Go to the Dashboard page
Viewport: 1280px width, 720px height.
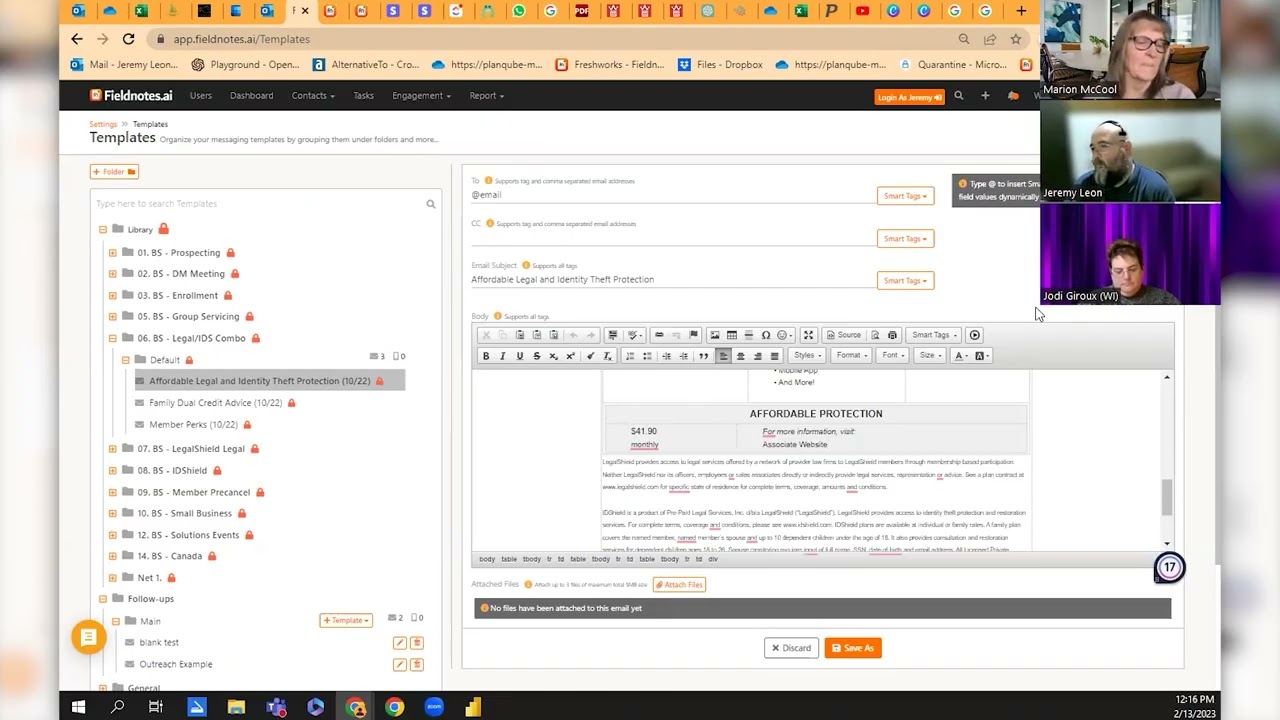click(x=251, y=96)
